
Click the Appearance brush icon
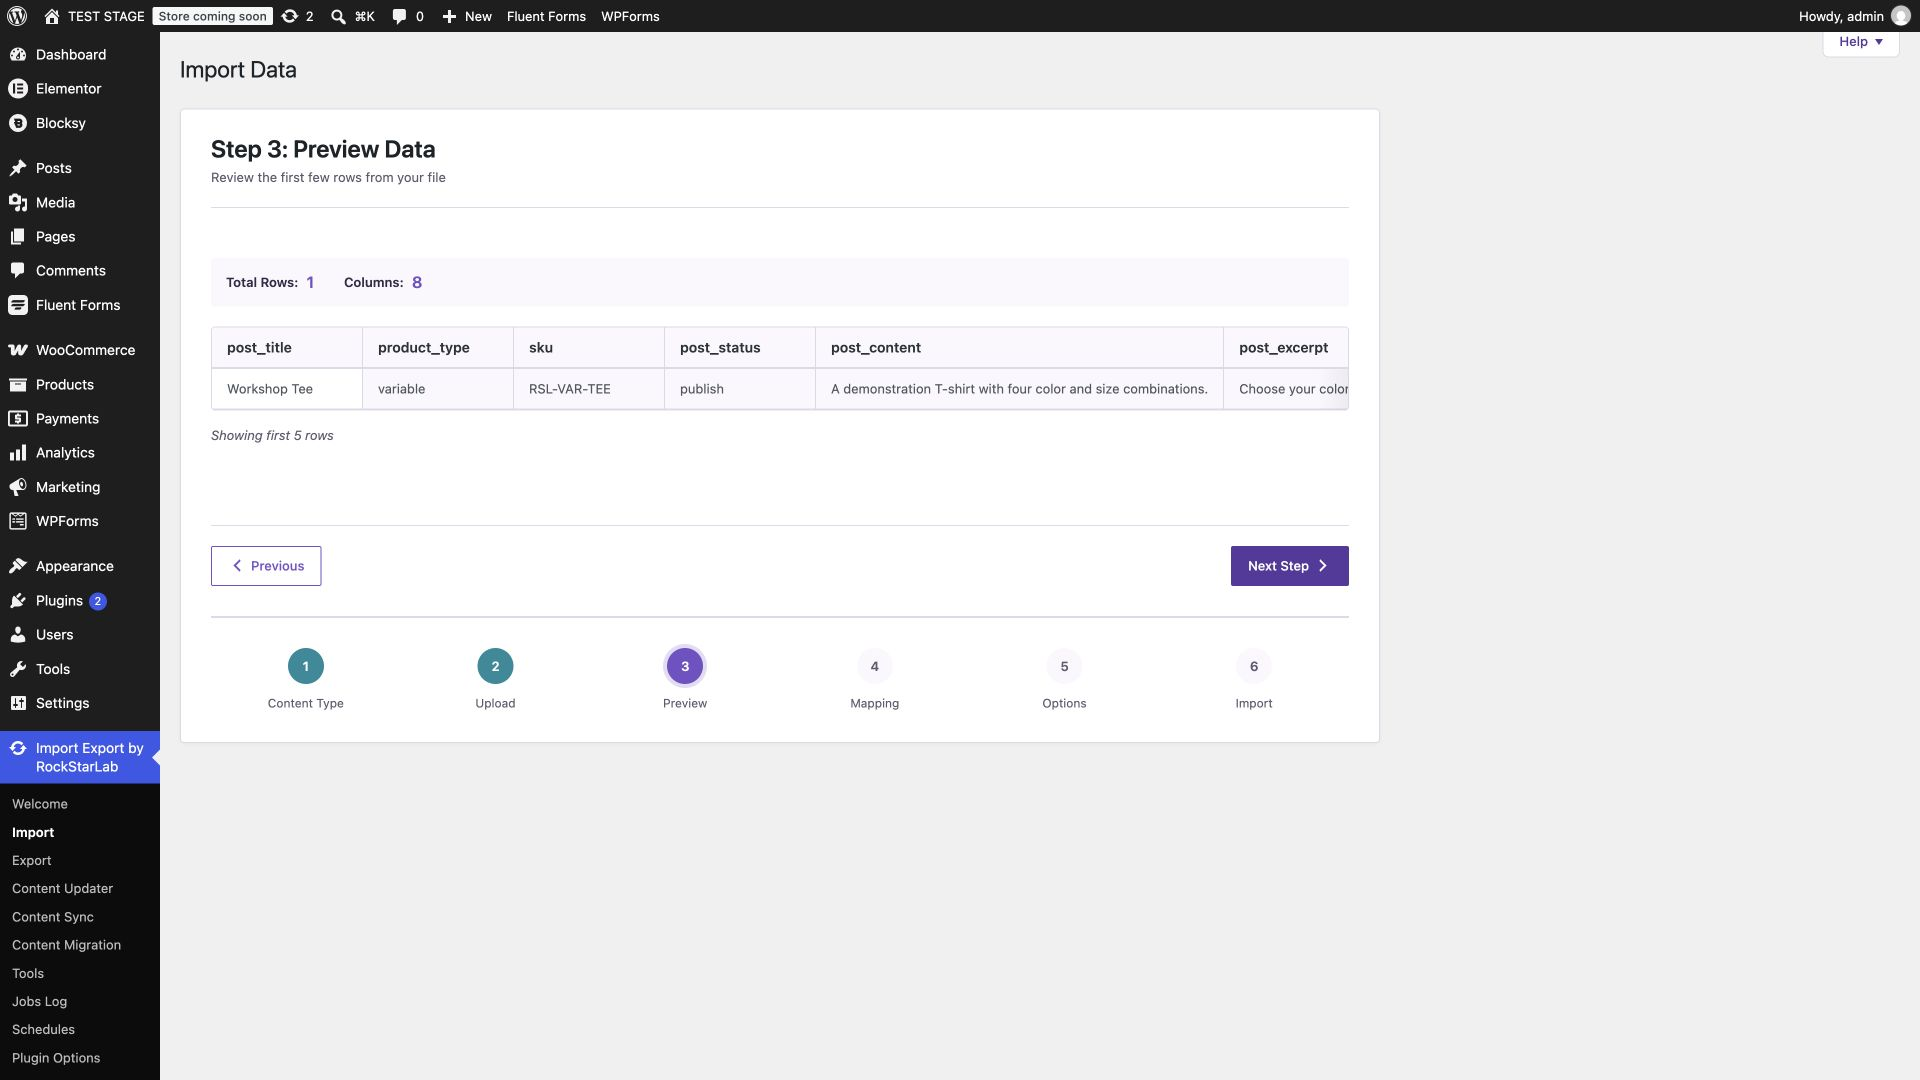pyautogui.click(x=18, y=566)
